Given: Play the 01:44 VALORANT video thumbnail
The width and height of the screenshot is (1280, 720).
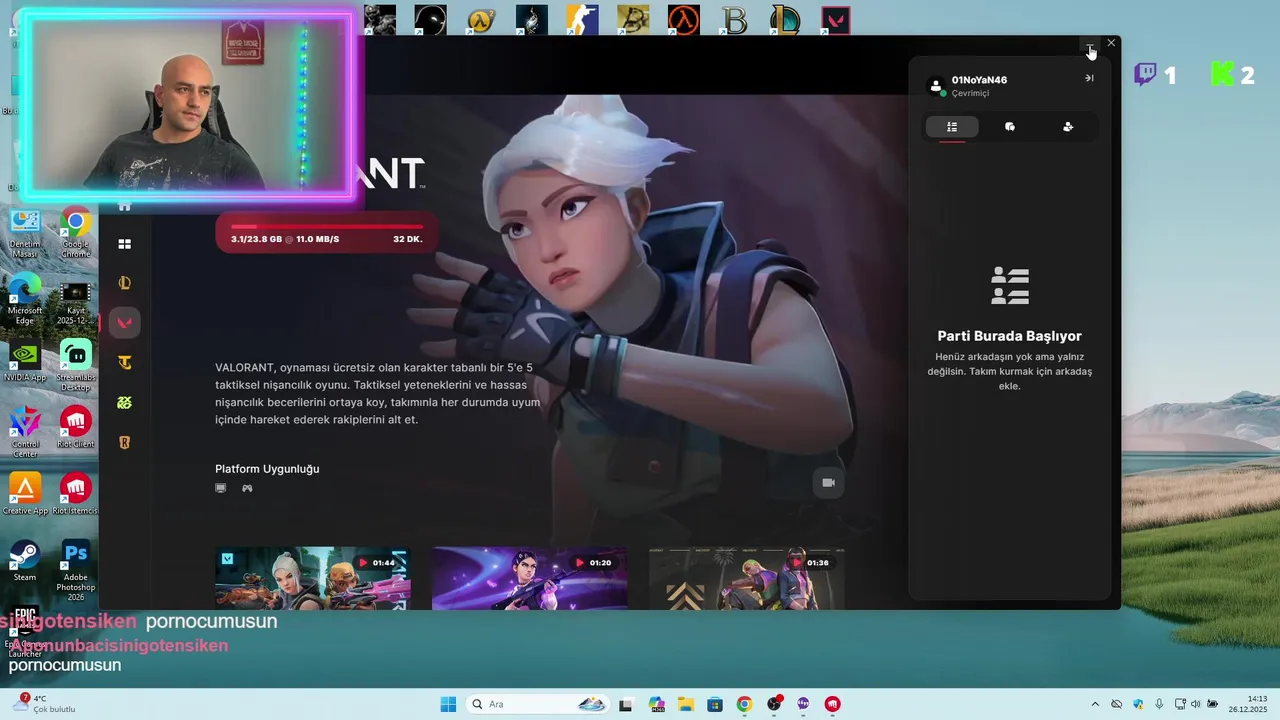Looking at the screenshot, I should coord(313,578).
